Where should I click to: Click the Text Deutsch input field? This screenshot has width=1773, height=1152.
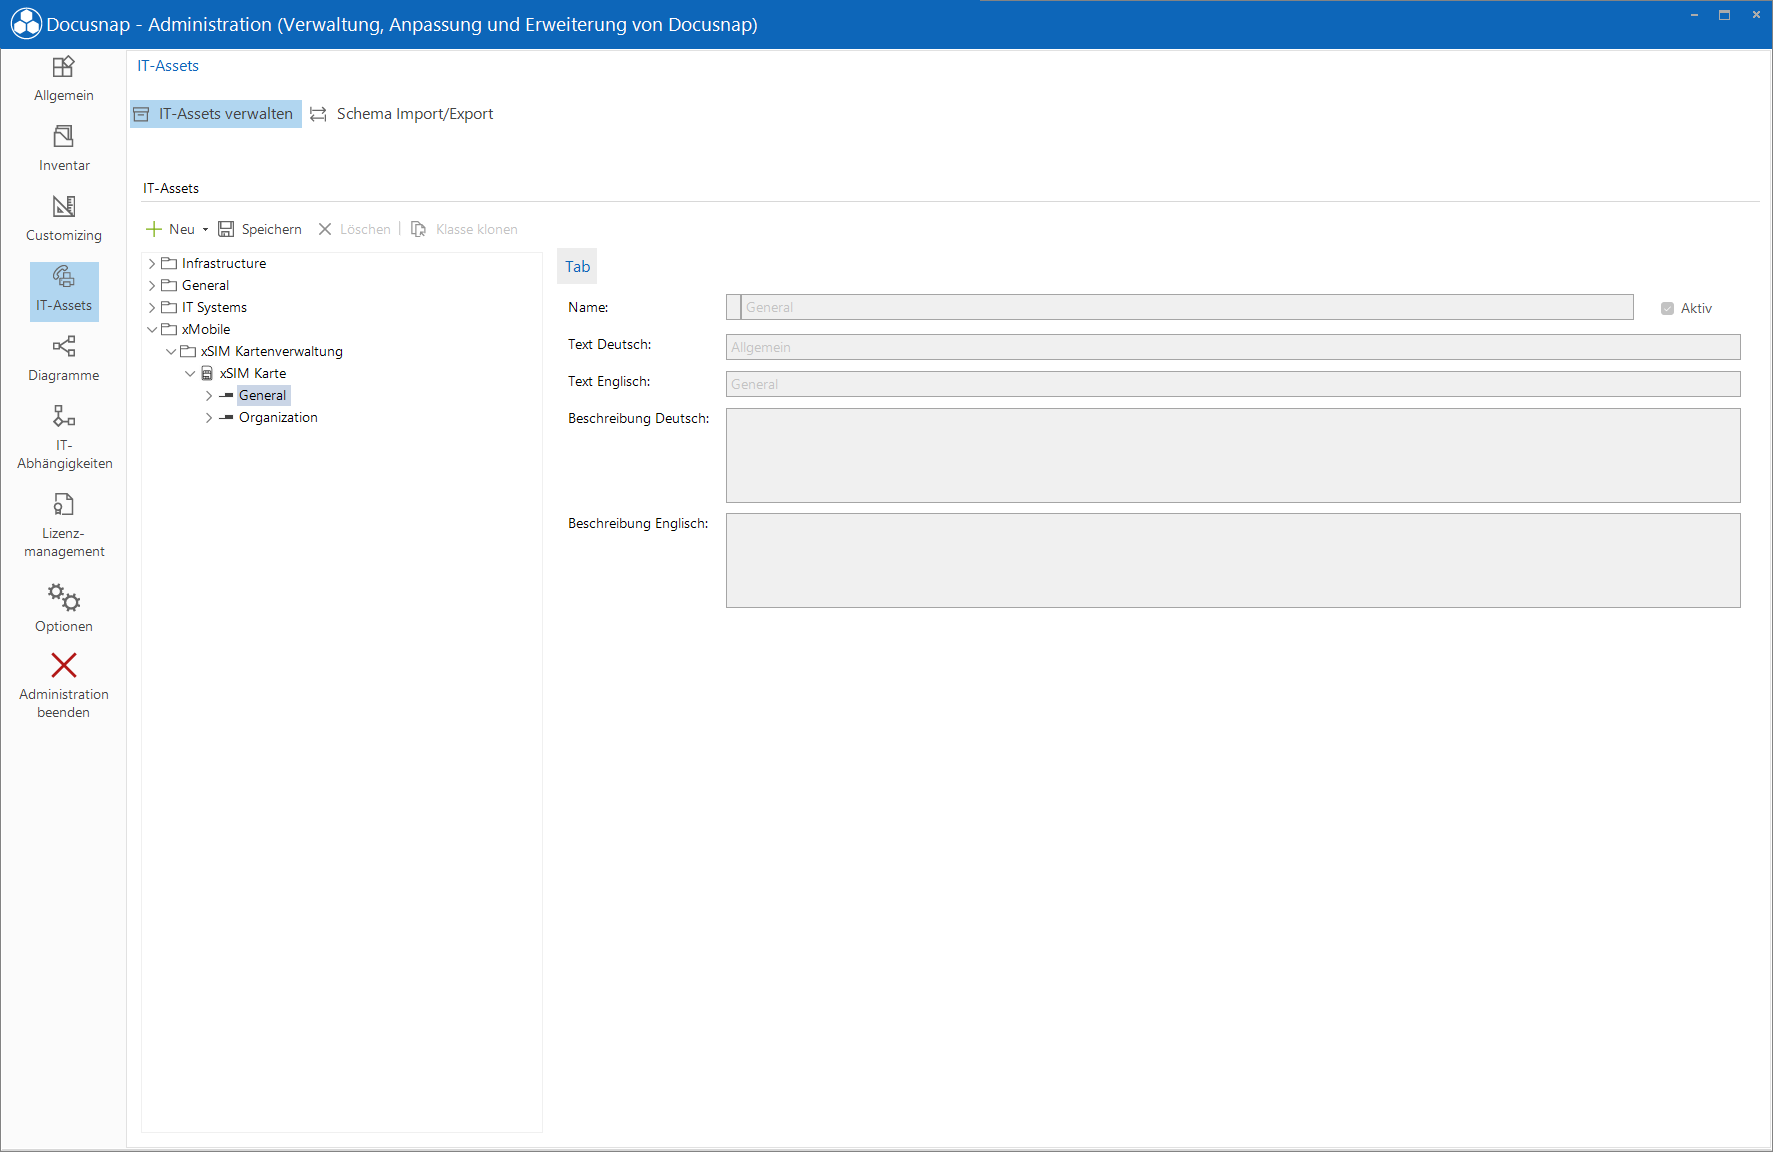(1233, 347)
